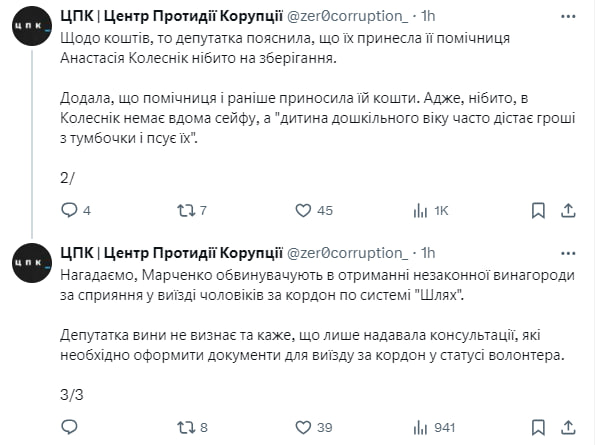The height and width of the screenshot is (445, 600).
Task: Reply to the tweet numbered 3/3
Action: pos(69,428)
